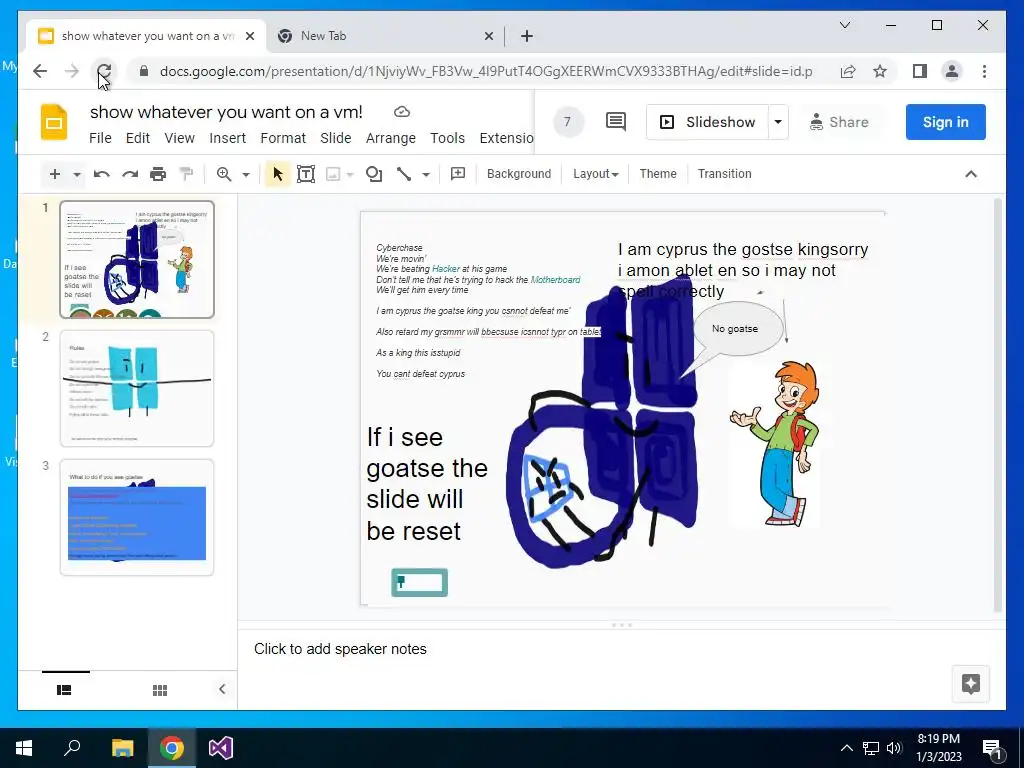Click the insert image icon
The height and width of the screenshot is (768, 1024).
pos(333,174)
